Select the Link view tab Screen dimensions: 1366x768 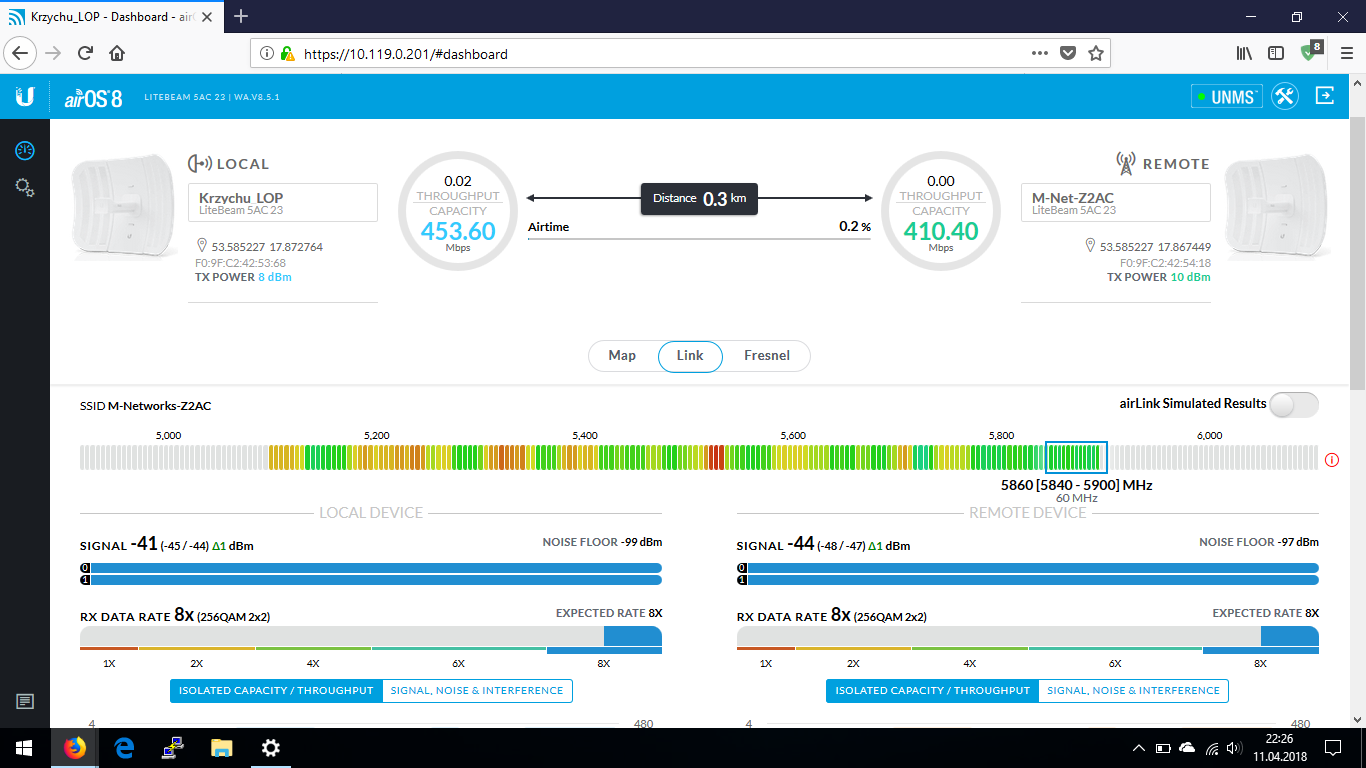(690, 356)
